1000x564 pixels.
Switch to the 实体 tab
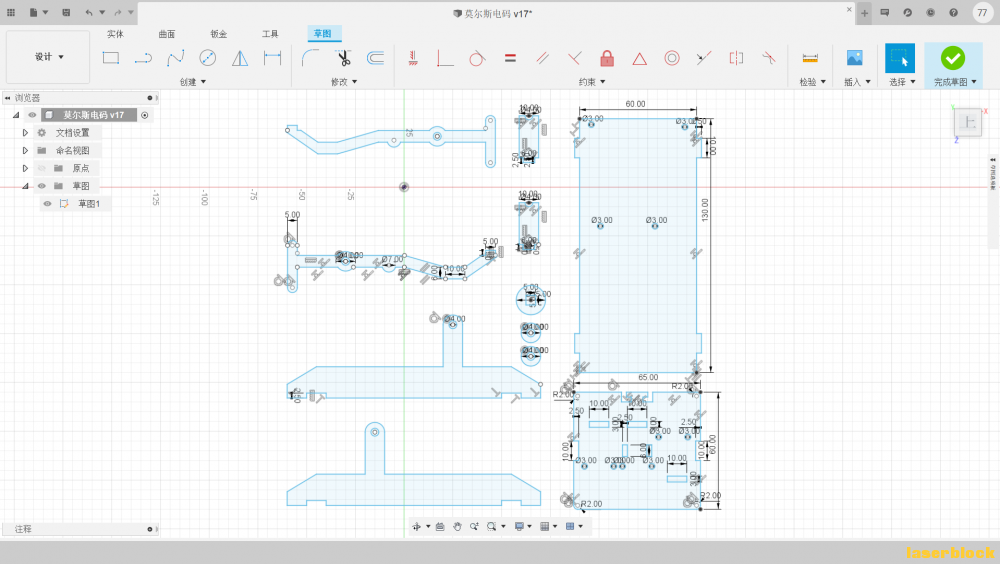tap(115, 34)
